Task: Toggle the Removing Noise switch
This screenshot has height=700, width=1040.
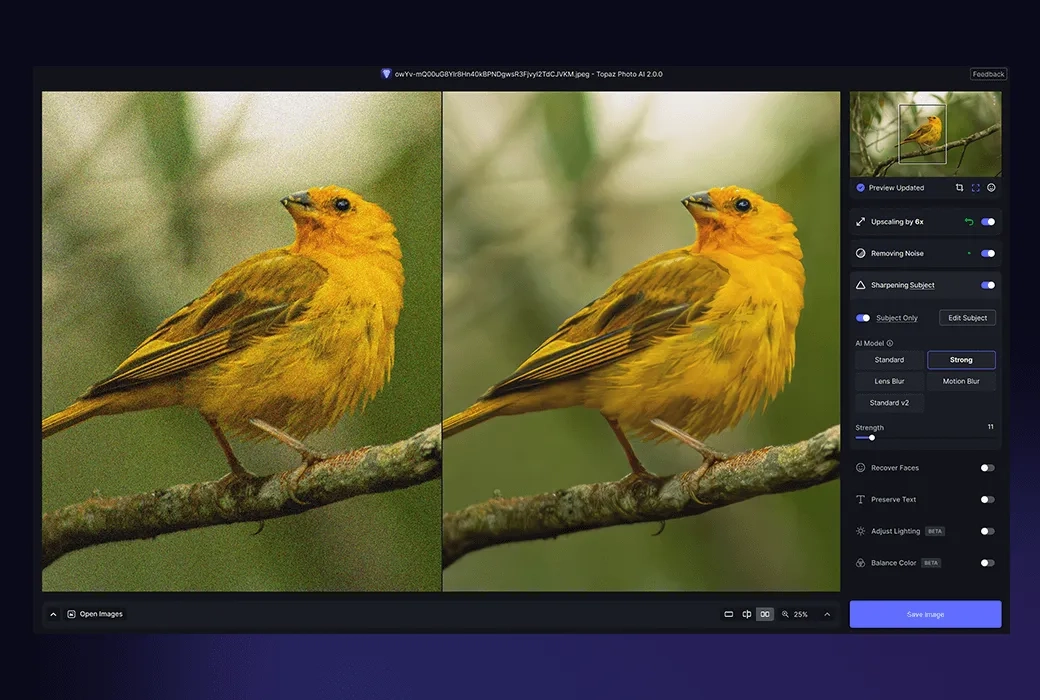Action: coord(988,253)
